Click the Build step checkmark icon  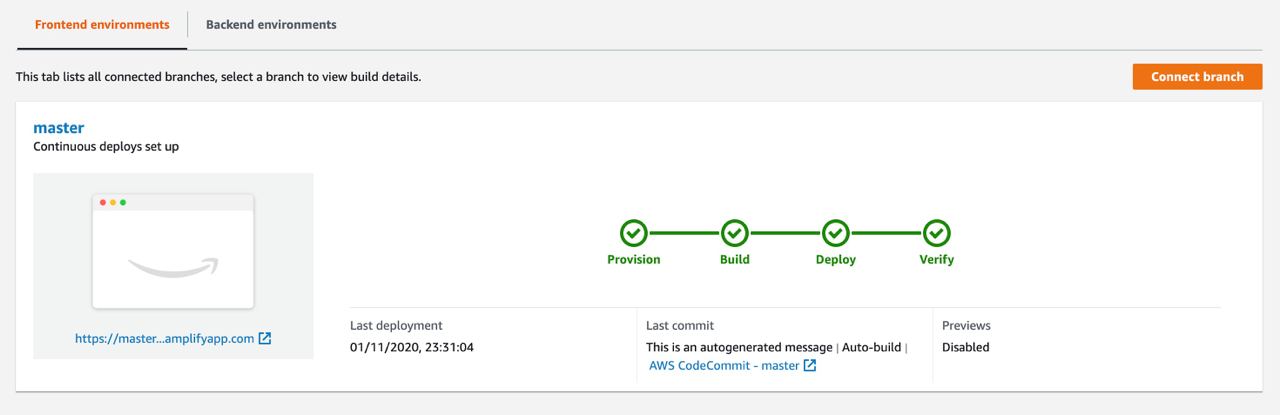[x=734, y=233]
